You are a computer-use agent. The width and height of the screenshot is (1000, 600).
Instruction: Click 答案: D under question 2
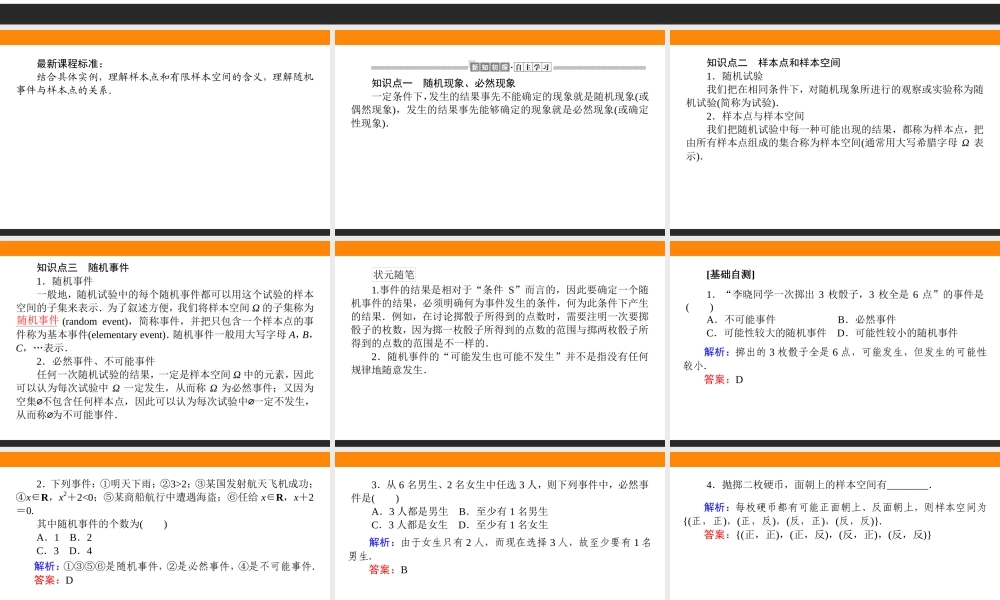[54, 580]
